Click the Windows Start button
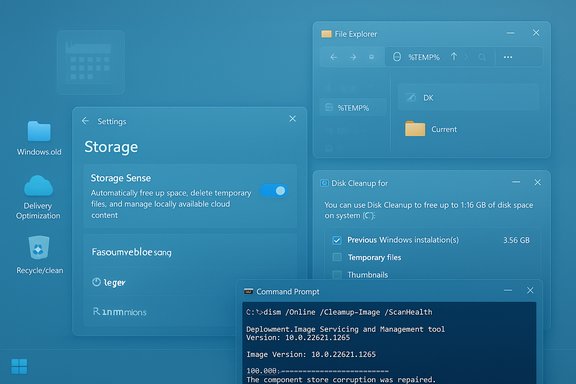The image size is (576, 384). (19, 366)
